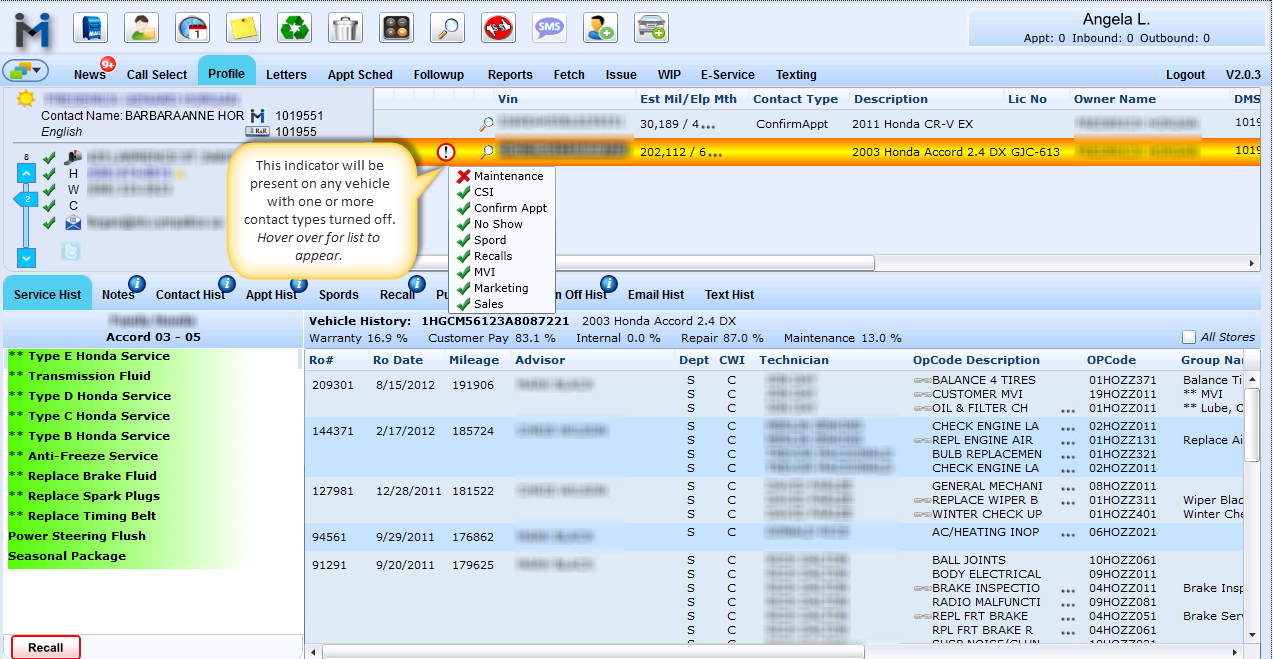
Task: Click the down arrow on contact slider
Action: [x=27, y=258]
